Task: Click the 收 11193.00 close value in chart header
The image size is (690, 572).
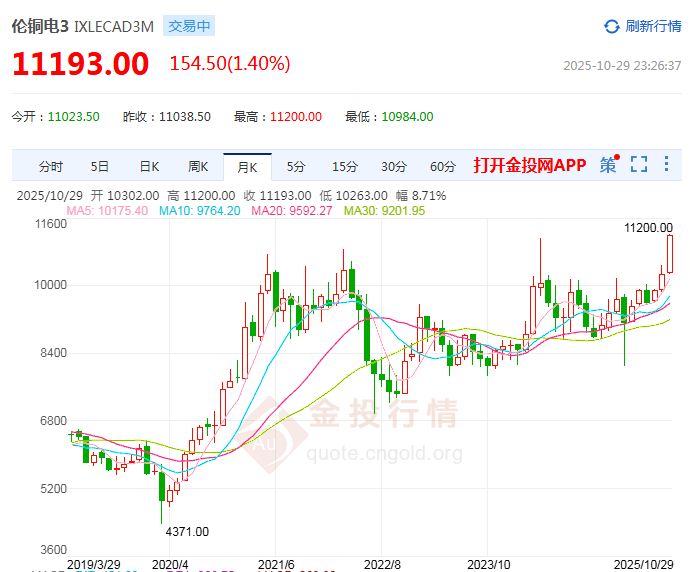Action: 277,196
